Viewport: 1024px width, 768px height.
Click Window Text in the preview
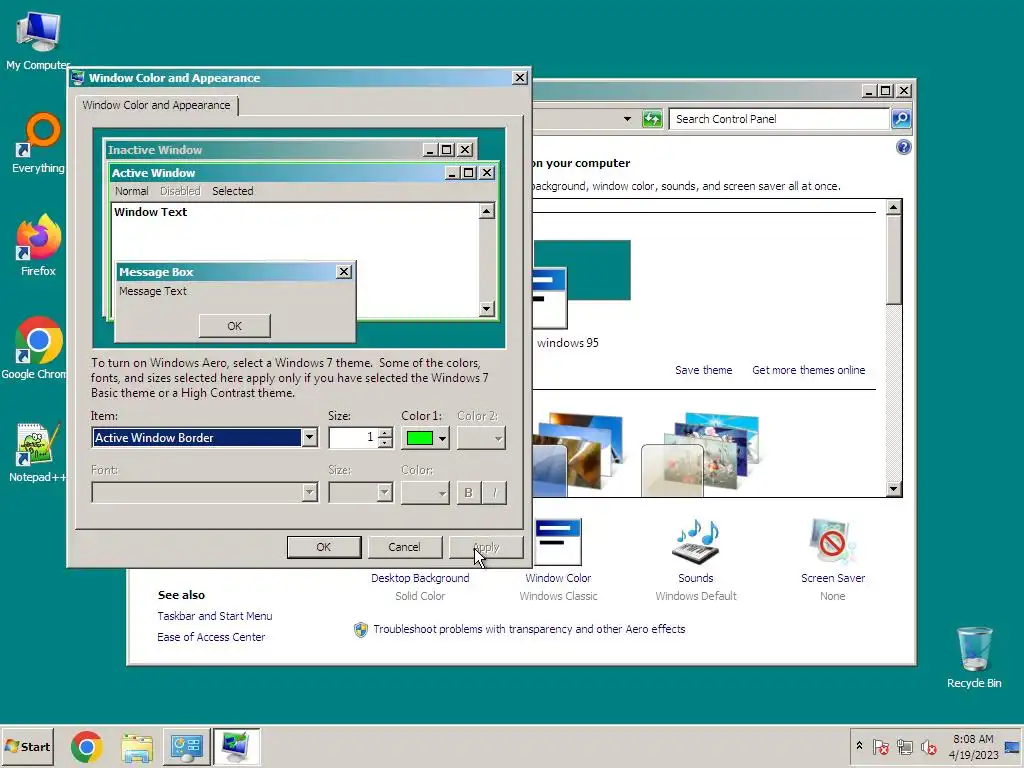click(x=150, y=212)
